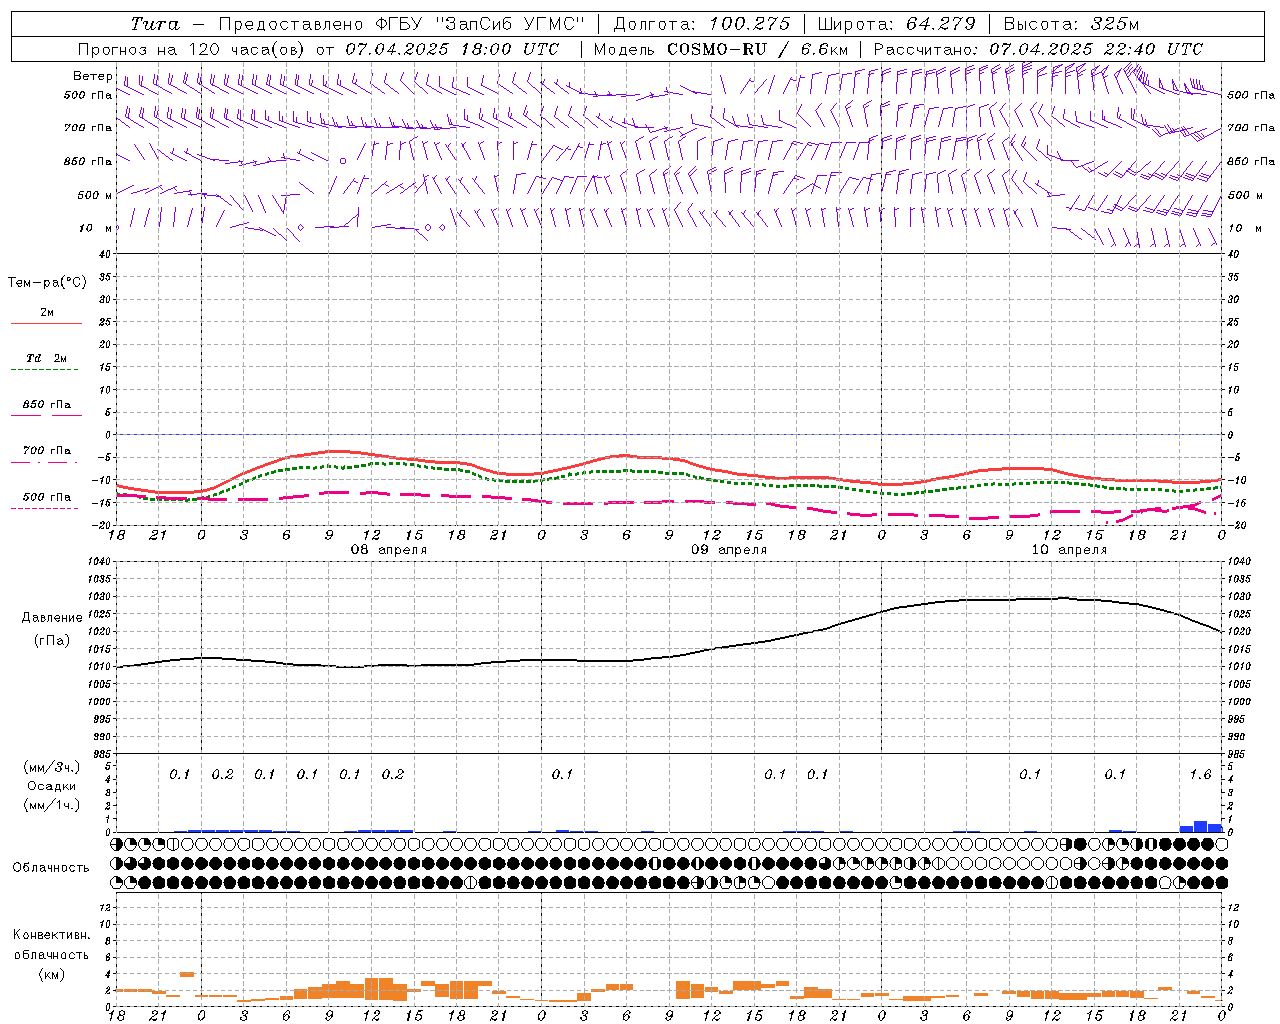Screen dimensions: 1280x1024
Task: Click the "Конвективн." convective cloud label
Action: point(51,935)
